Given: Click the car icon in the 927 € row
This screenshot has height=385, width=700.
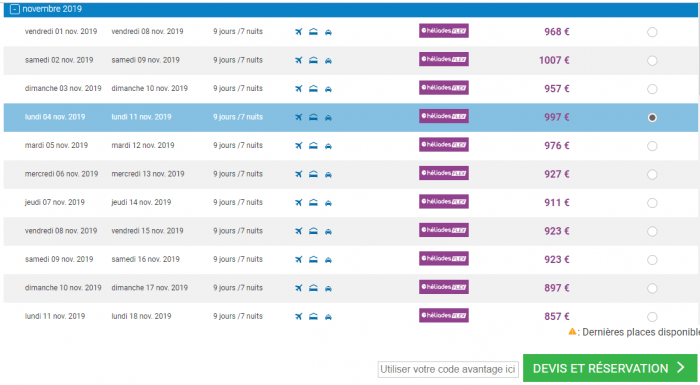Looking at the screenshot, I should pos(328,175).
